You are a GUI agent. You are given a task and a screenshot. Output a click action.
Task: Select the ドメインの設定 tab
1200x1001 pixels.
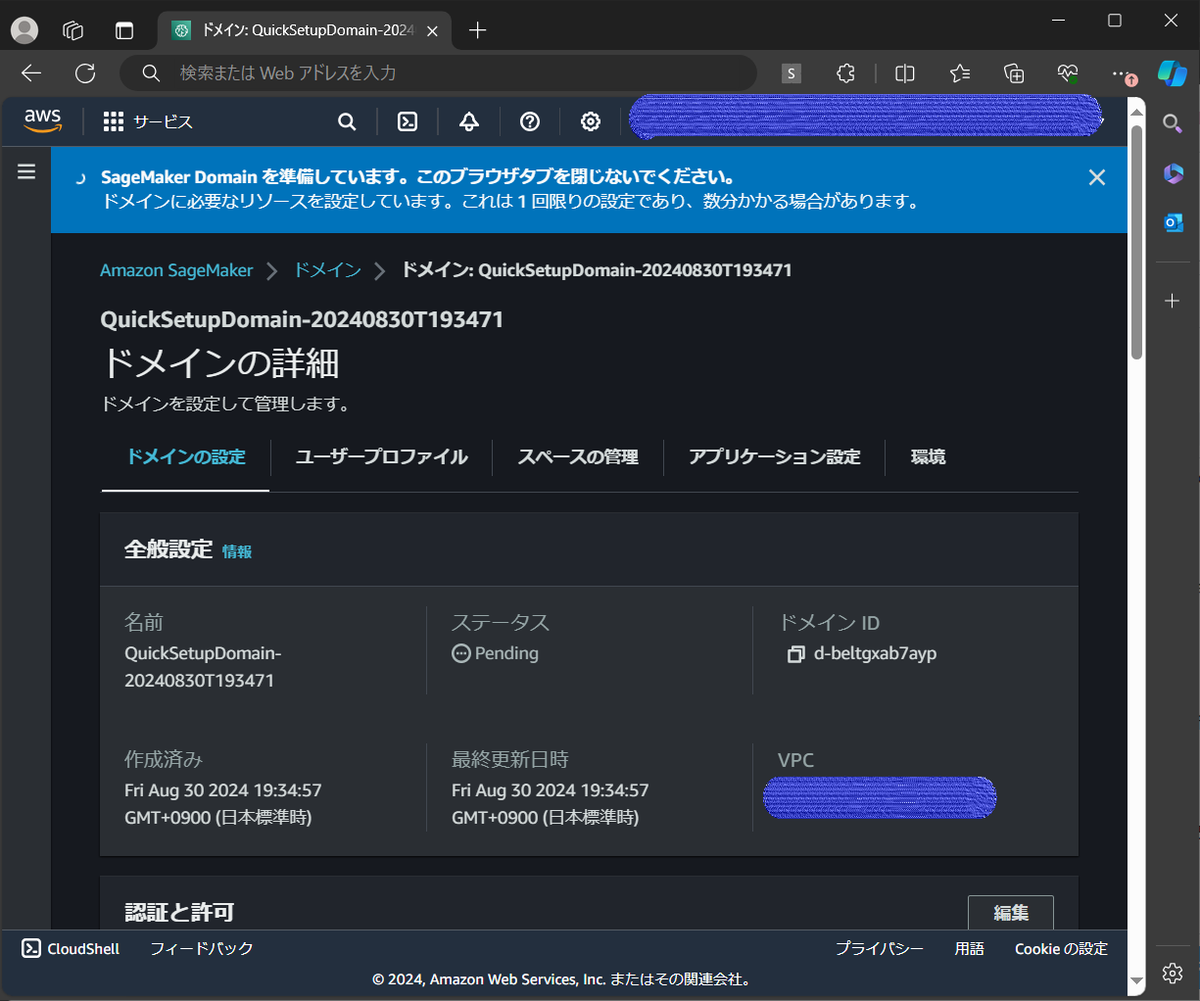[186, 457]
